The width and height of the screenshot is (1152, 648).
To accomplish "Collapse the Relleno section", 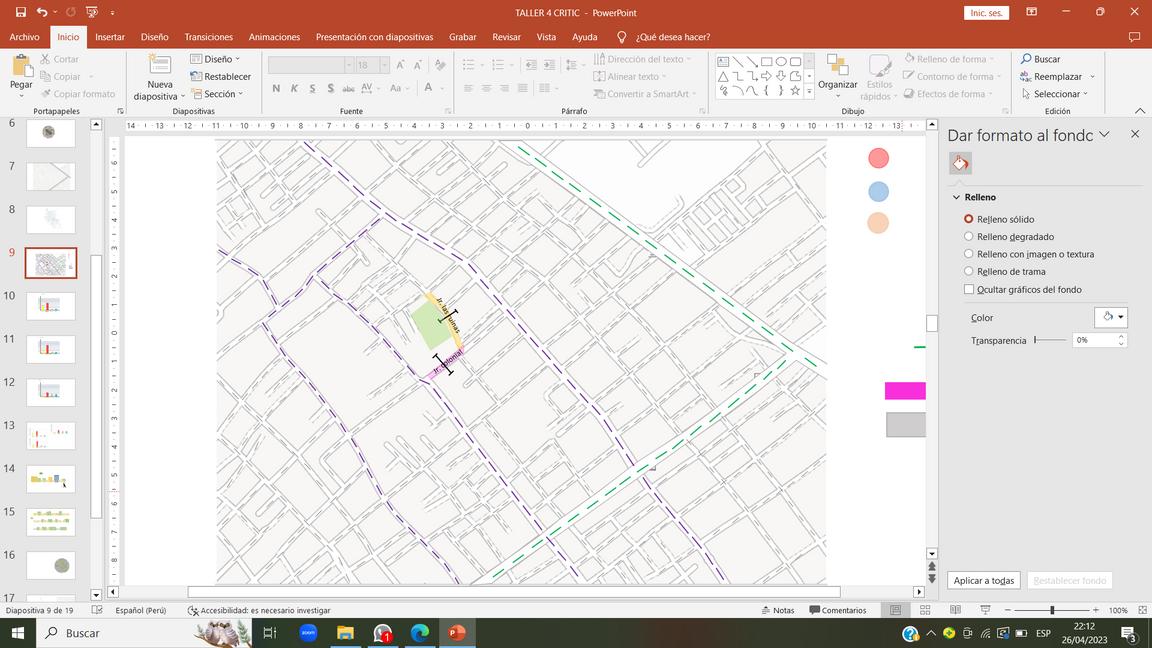I will [956, 198].
